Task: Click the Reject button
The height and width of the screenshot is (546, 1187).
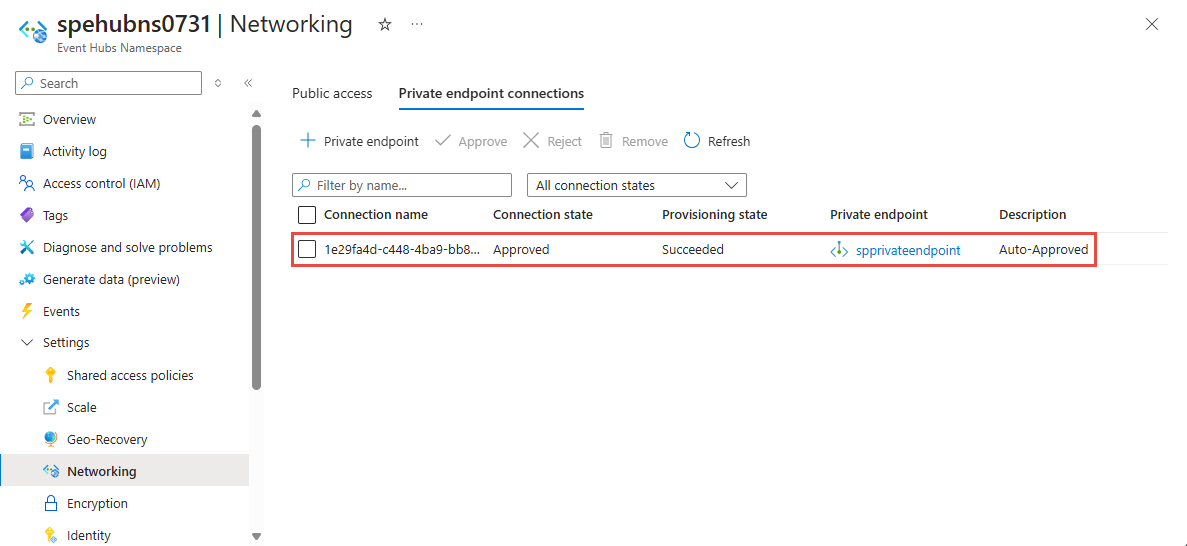Action: point(553,141)
